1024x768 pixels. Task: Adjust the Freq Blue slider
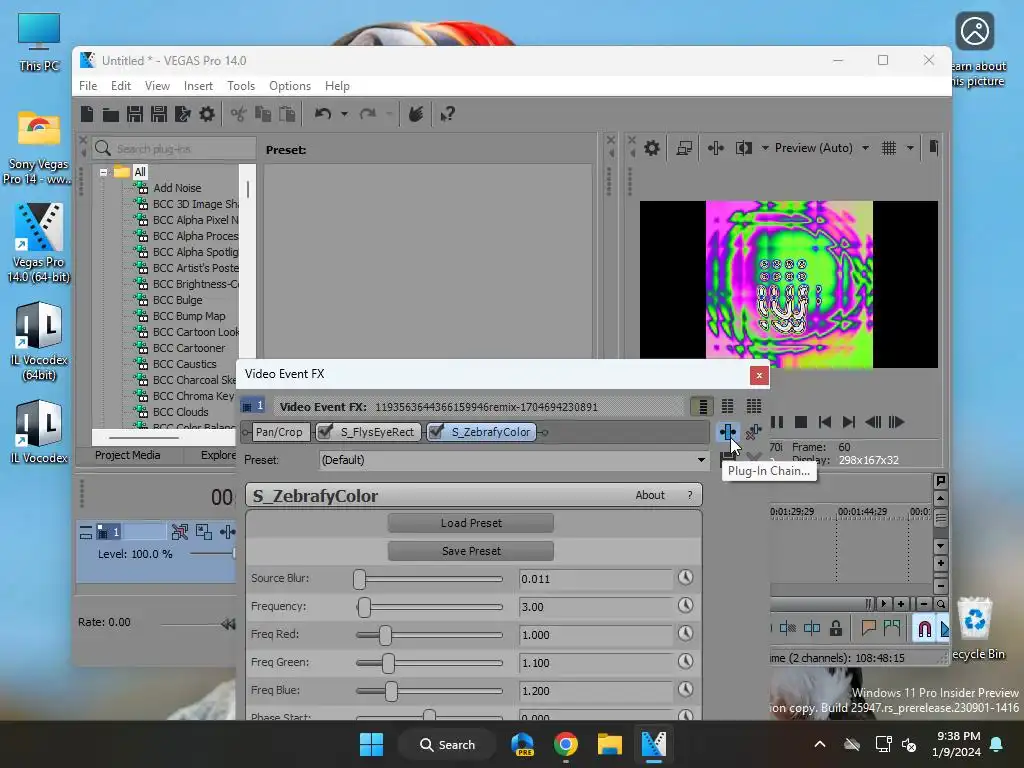click(391, 691)
